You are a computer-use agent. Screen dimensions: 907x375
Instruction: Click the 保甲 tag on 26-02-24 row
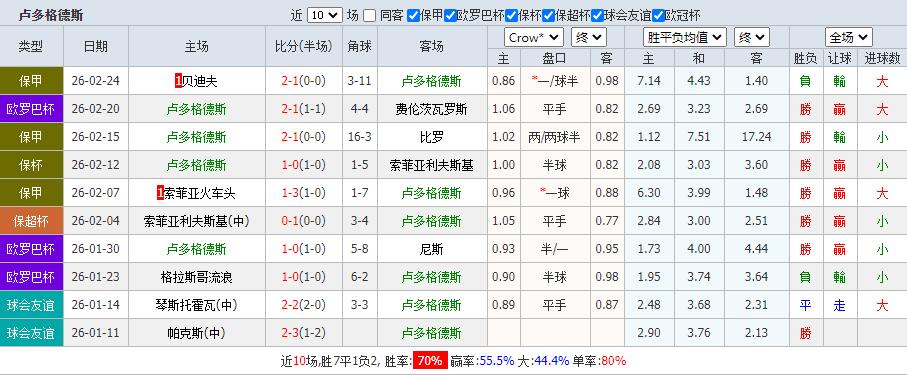point(31,81)
